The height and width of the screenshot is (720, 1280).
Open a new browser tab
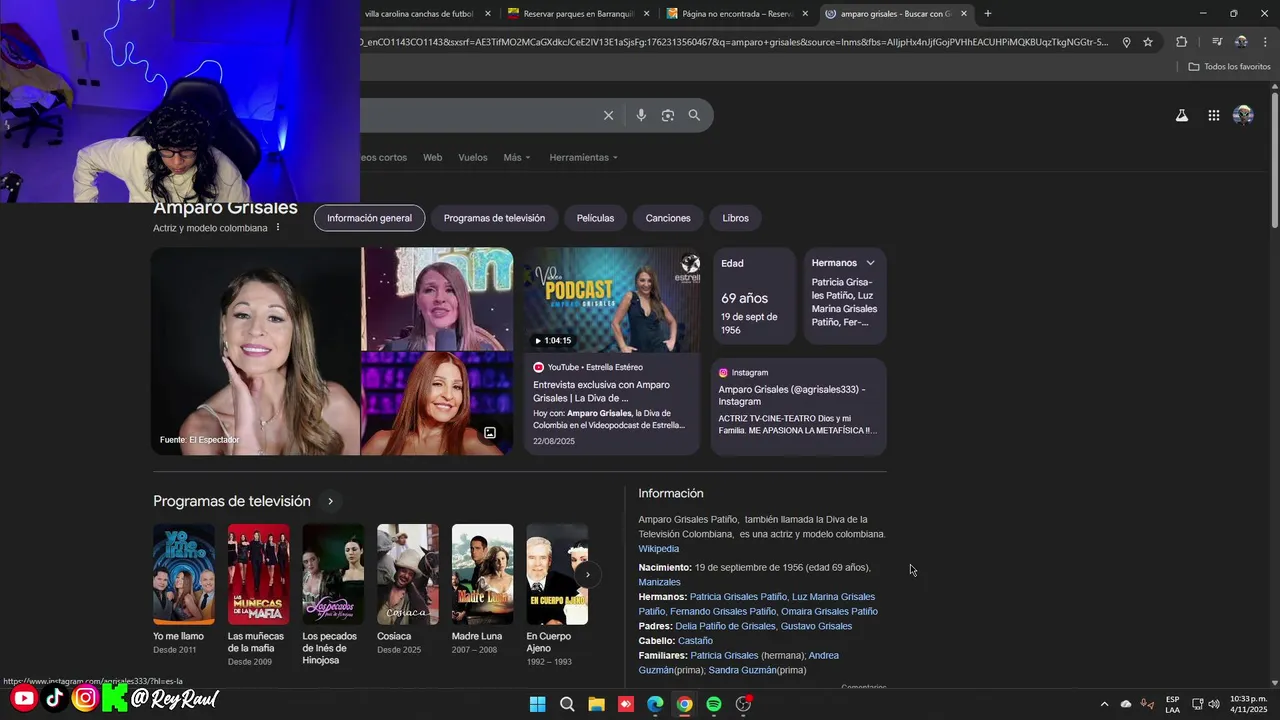tap(988, 14)
